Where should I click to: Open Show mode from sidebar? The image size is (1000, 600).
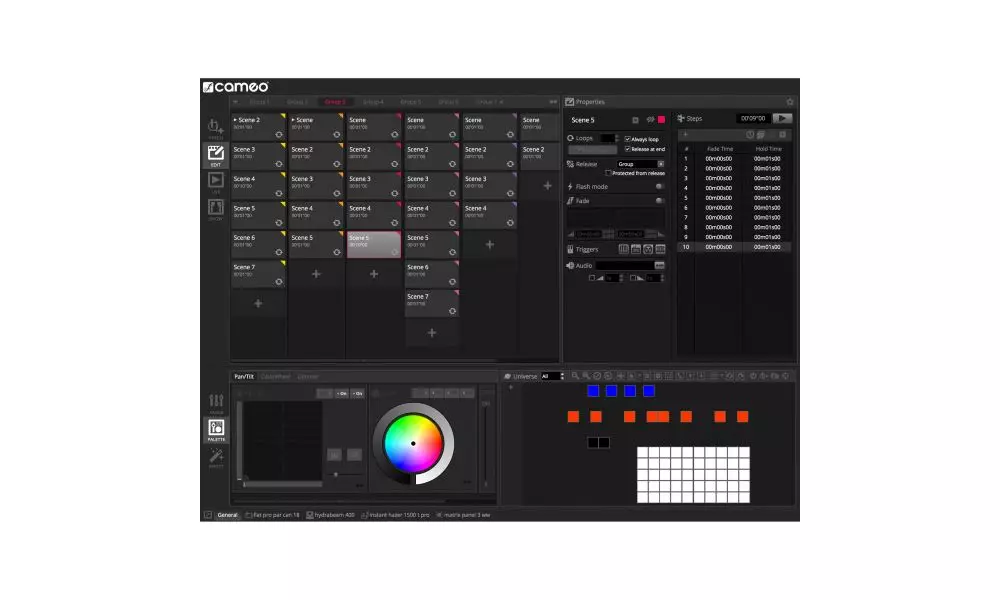(216, 210)
